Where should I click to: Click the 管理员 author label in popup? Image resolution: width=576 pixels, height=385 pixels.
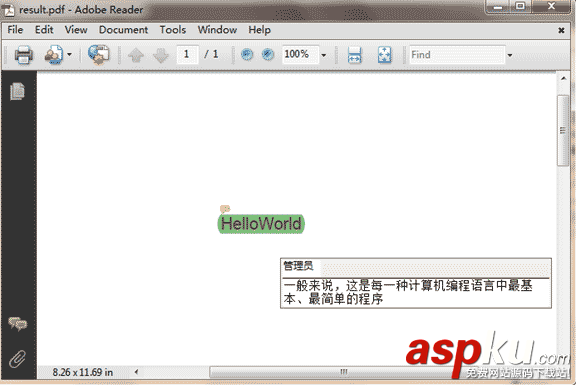click(298, 266)
